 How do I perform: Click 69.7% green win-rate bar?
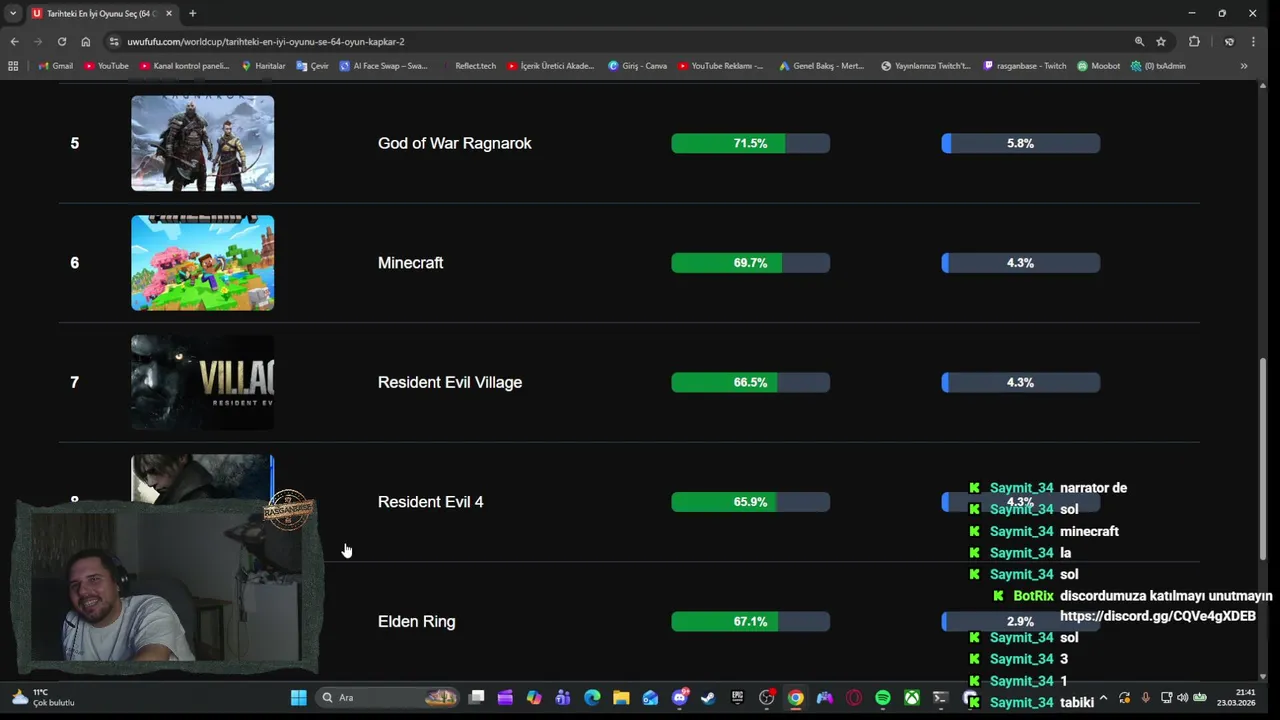(x=751, y=263)
